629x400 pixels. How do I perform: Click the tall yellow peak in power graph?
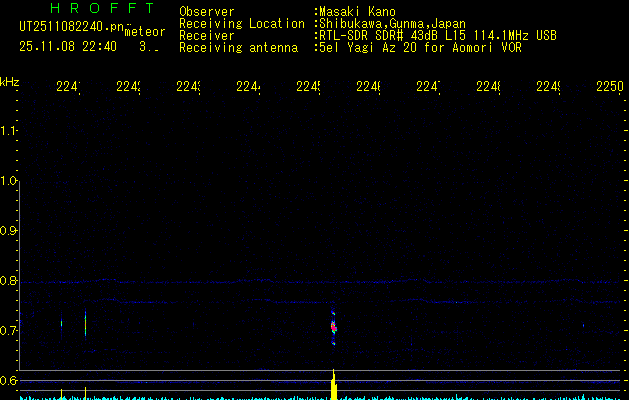point(334,384)
